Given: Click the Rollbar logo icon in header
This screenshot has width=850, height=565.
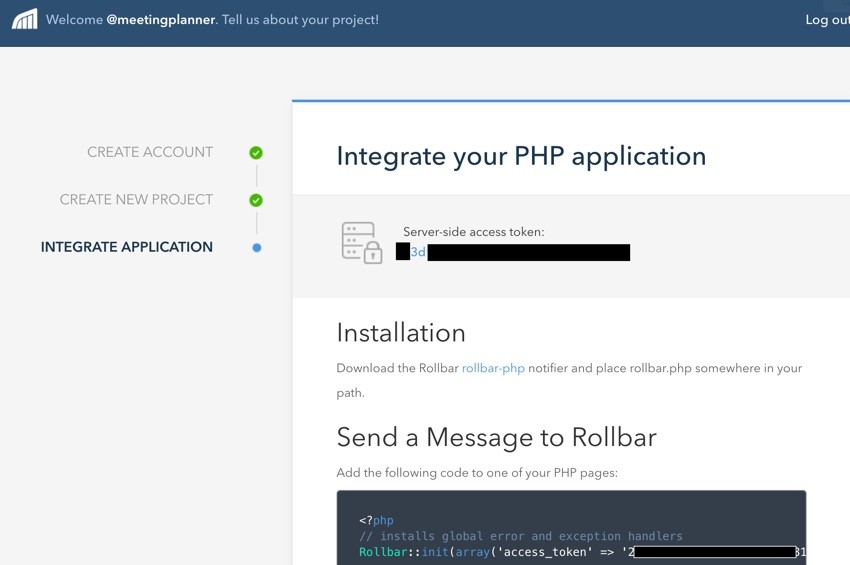Looking at the screenshot, I should coord(24,20).
